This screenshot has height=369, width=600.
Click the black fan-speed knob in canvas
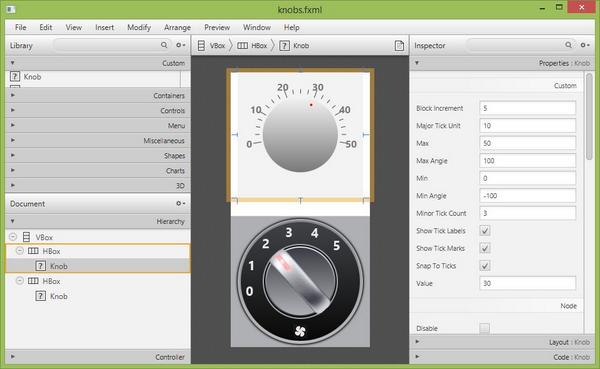coord(300,281)
